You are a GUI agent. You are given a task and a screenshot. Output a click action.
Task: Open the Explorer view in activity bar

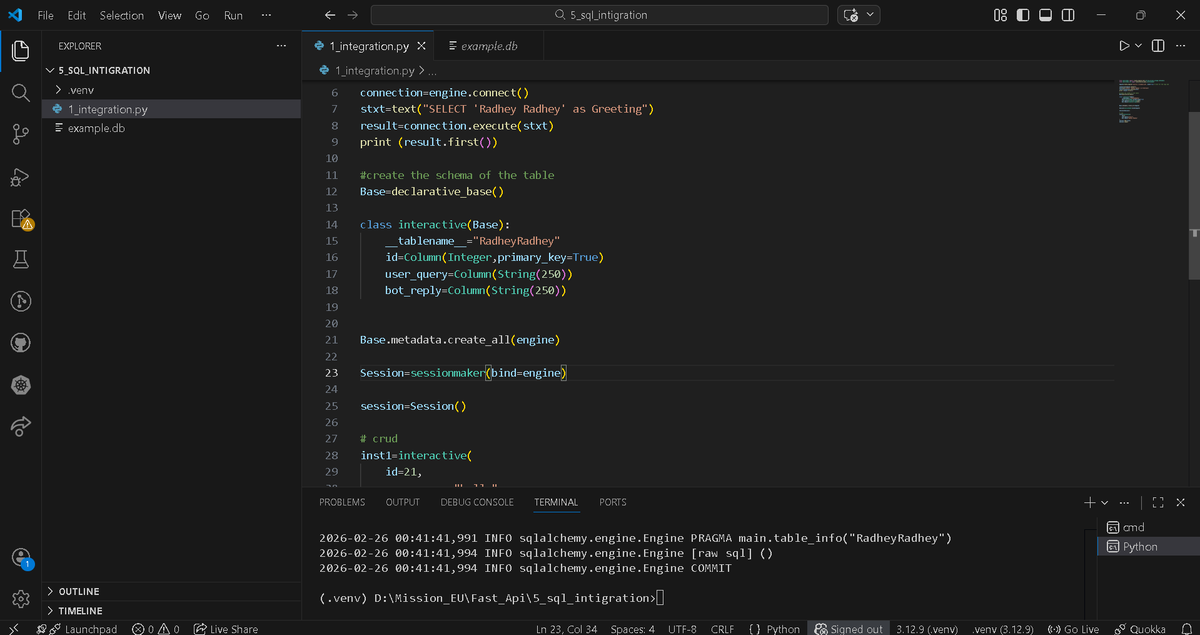(x=20, y=50)
